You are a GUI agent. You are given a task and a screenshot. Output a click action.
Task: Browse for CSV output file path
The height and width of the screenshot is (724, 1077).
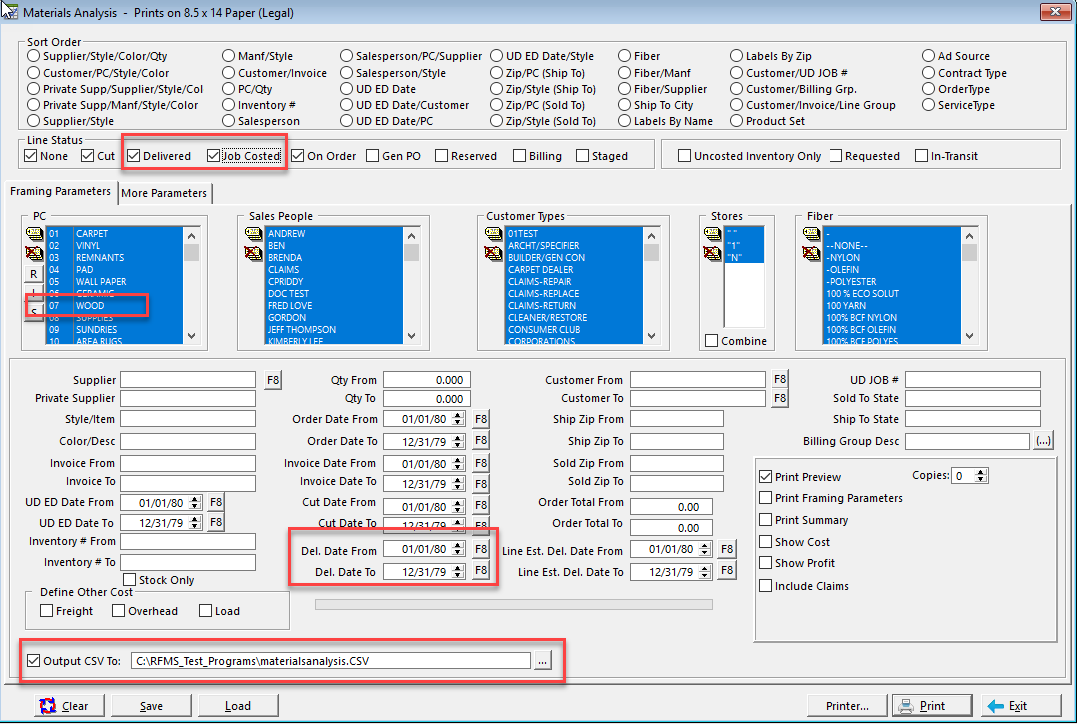point(543,661)
